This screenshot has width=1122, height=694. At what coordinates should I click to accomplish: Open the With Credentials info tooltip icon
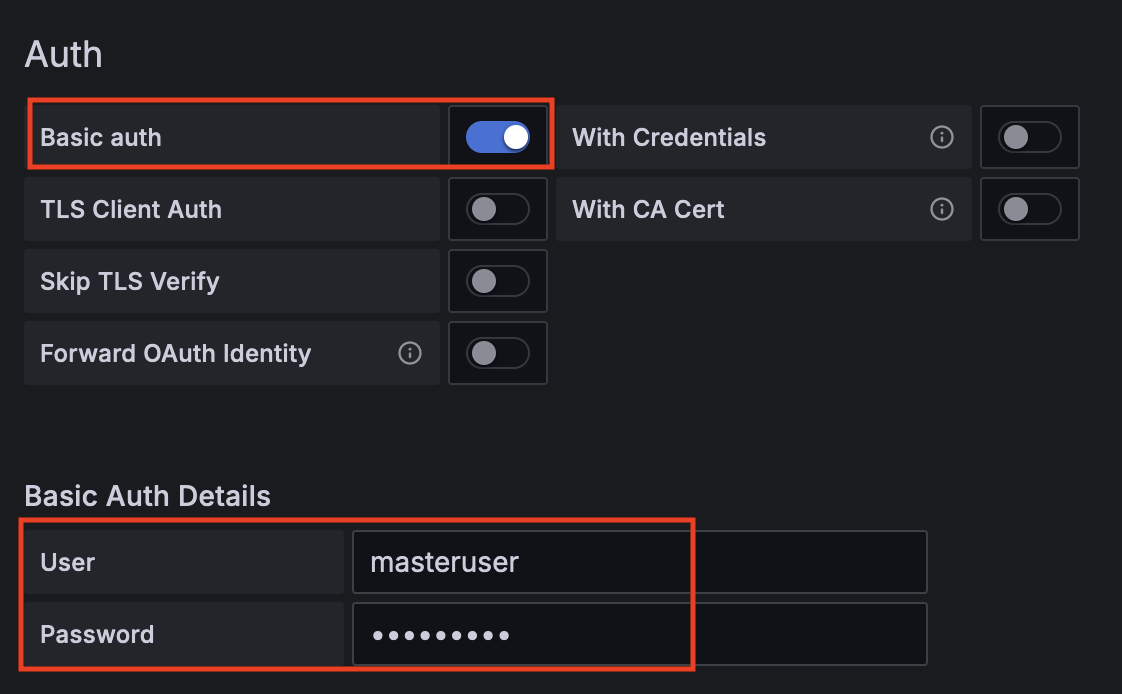point(942,137)
